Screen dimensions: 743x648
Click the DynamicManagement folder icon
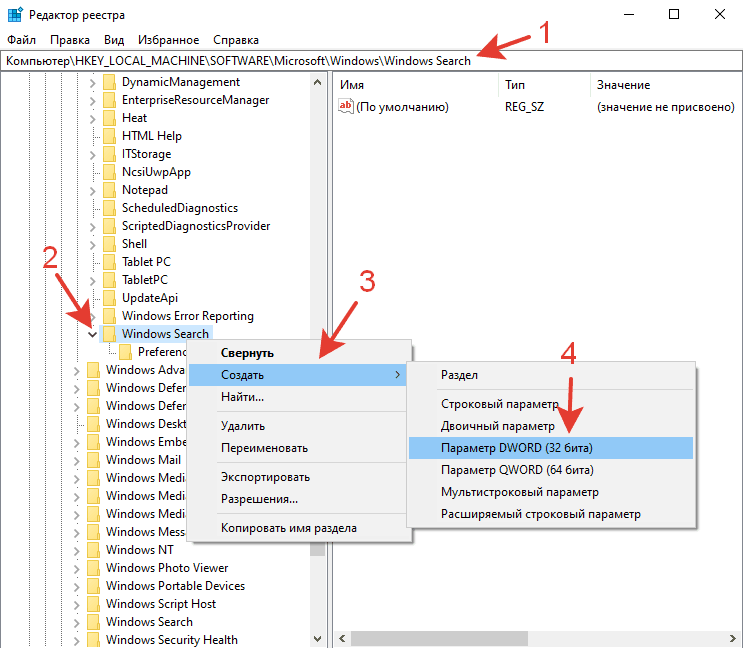[109, 82]
